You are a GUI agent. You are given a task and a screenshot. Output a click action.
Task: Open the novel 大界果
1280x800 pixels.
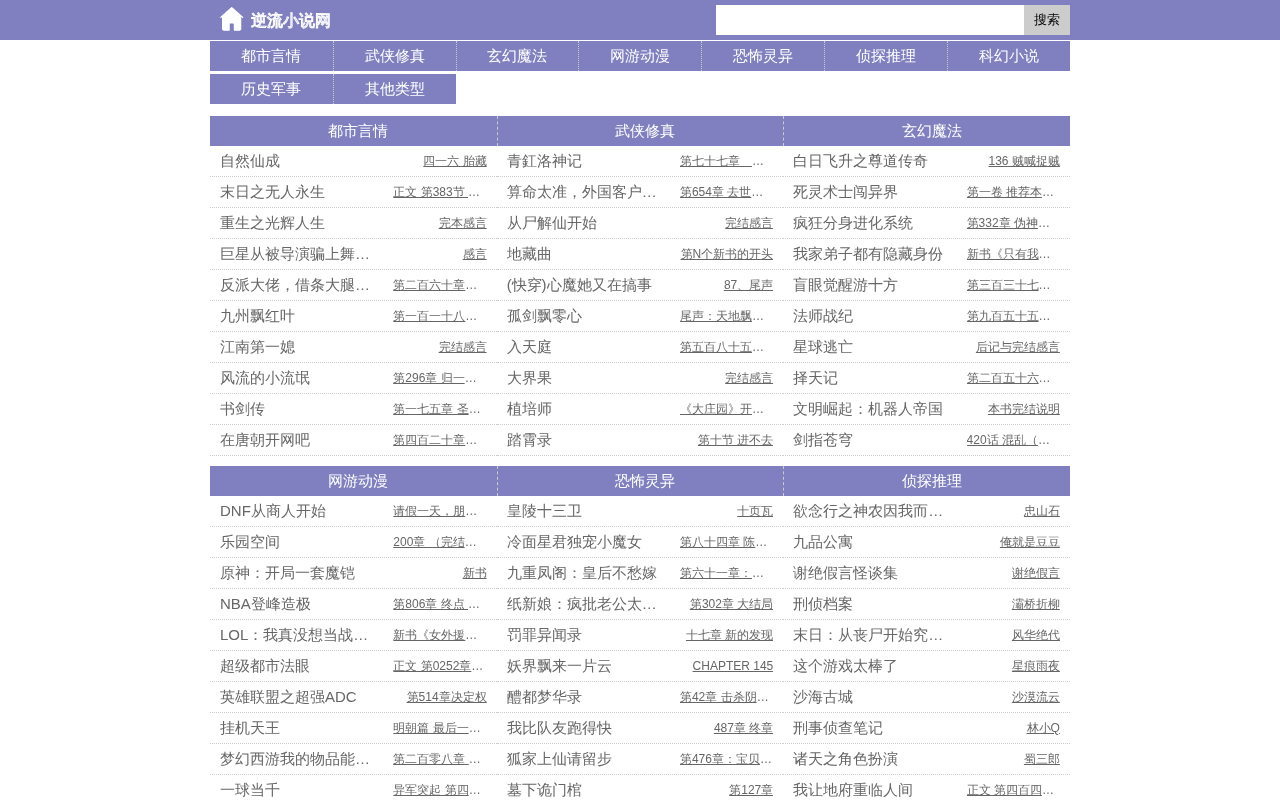click(x=529, y=378)
